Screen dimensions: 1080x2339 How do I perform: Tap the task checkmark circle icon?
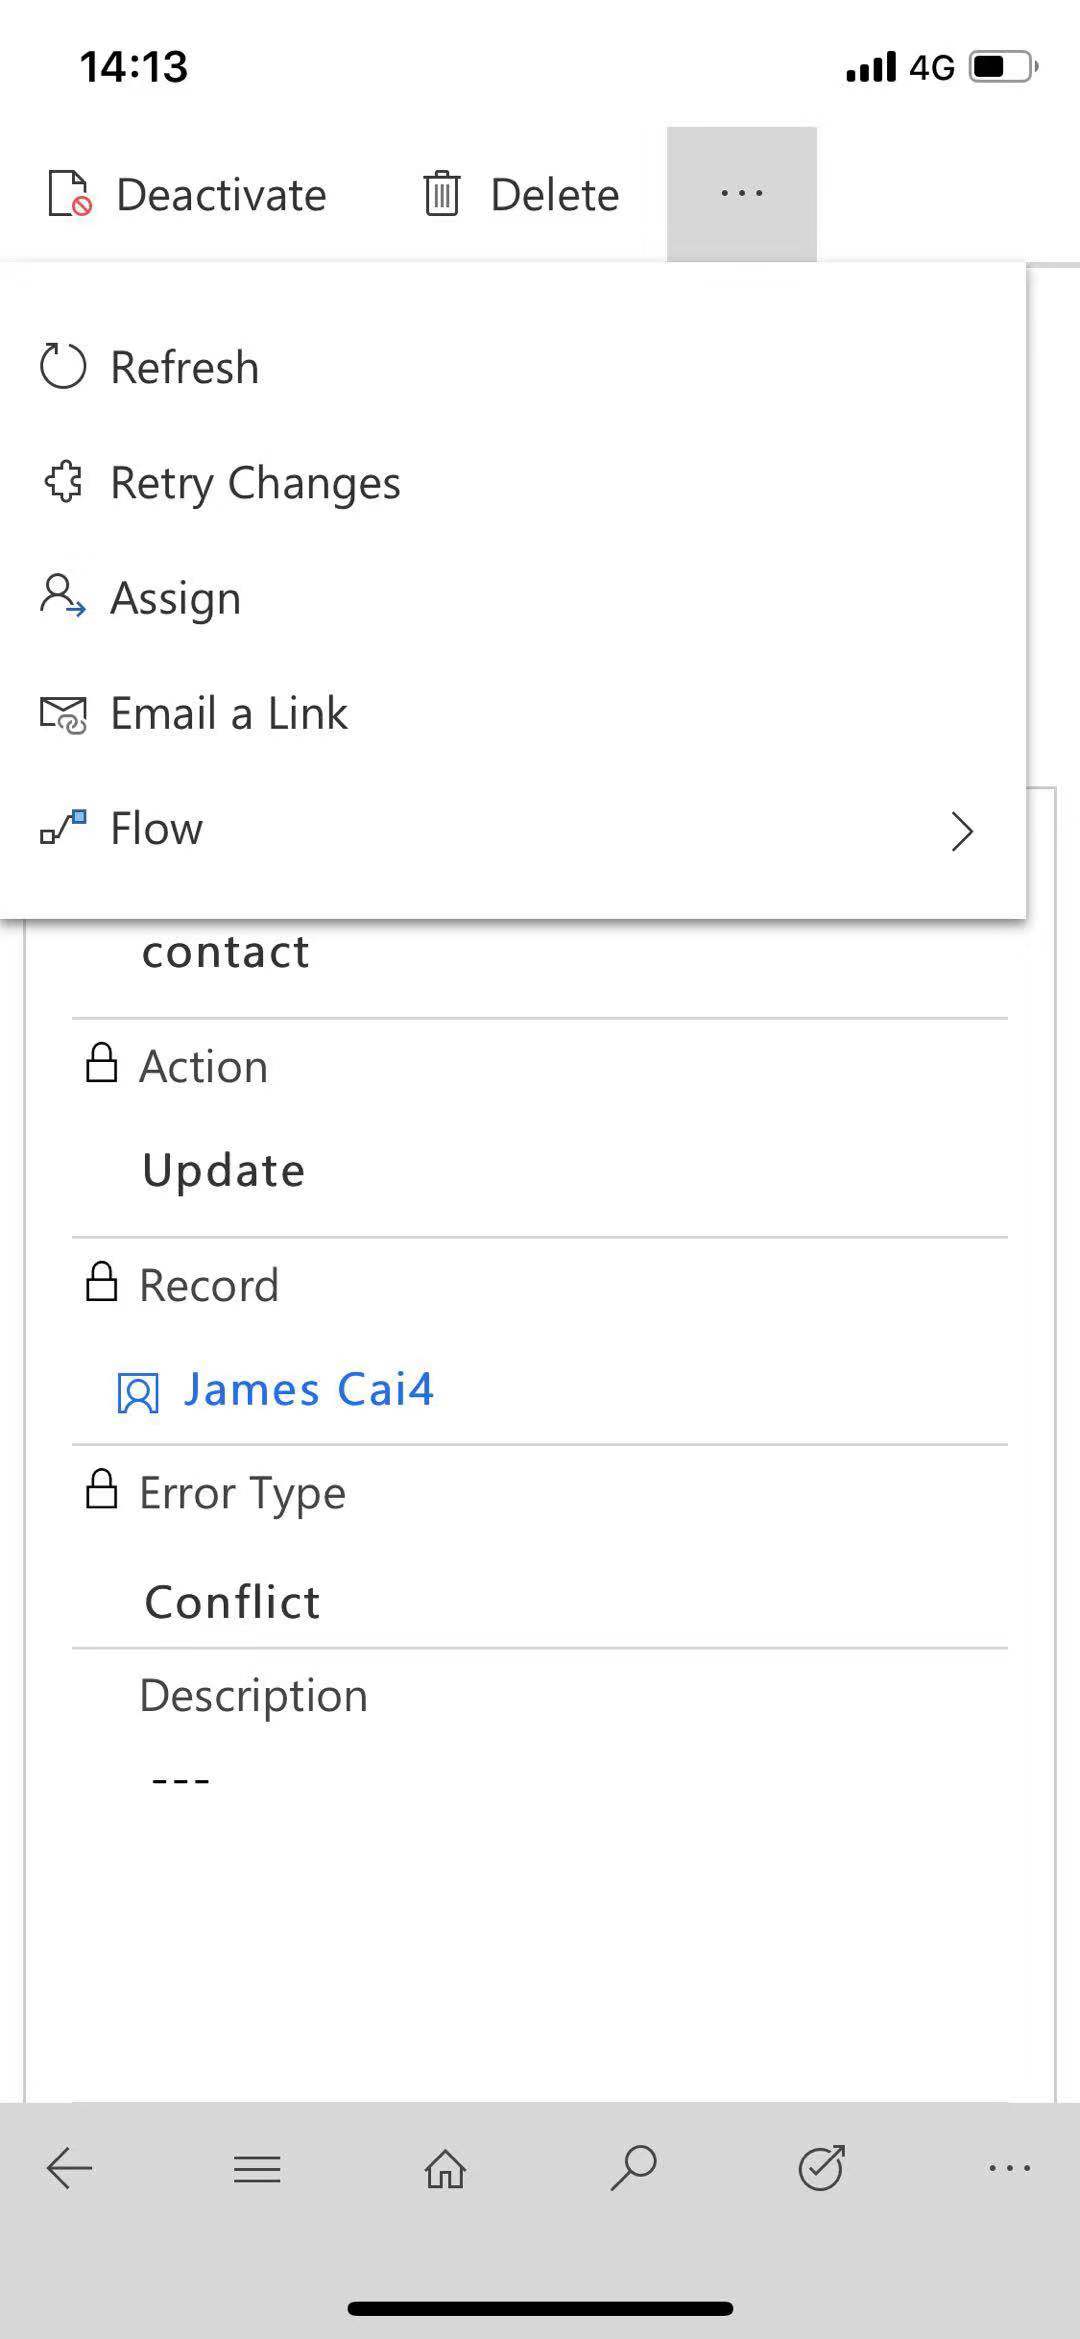[x=822, y=2168]
